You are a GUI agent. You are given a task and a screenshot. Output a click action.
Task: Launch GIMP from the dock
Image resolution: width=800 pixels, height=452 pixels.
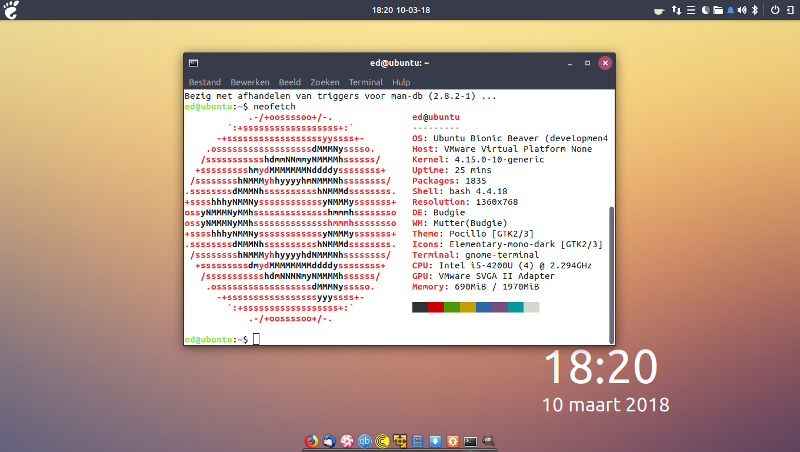[x=488, y=441]
